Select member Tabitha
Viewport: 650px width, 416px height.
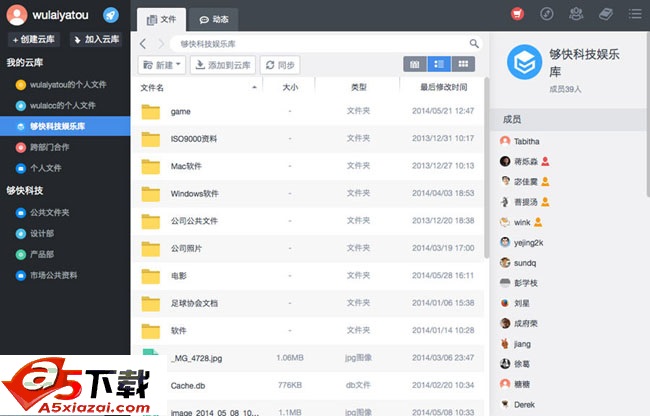click(x=526, y=141)
